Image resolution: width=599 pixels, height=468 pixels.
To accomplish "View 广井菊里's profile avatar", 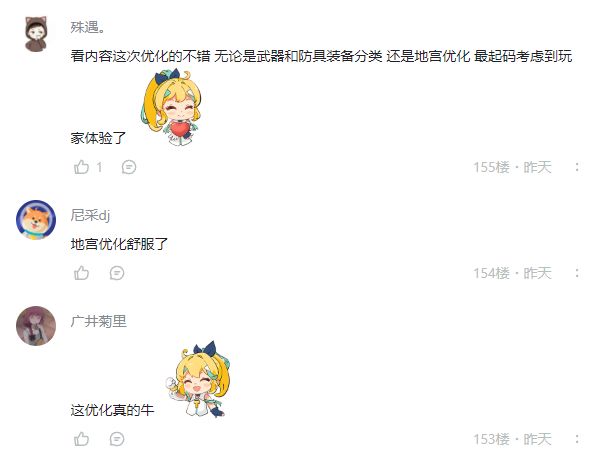I will (x=36, y=326).
